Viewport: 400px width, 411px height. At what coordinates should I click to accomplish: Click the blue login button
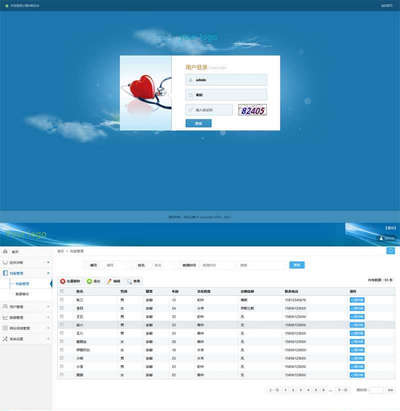198,123
